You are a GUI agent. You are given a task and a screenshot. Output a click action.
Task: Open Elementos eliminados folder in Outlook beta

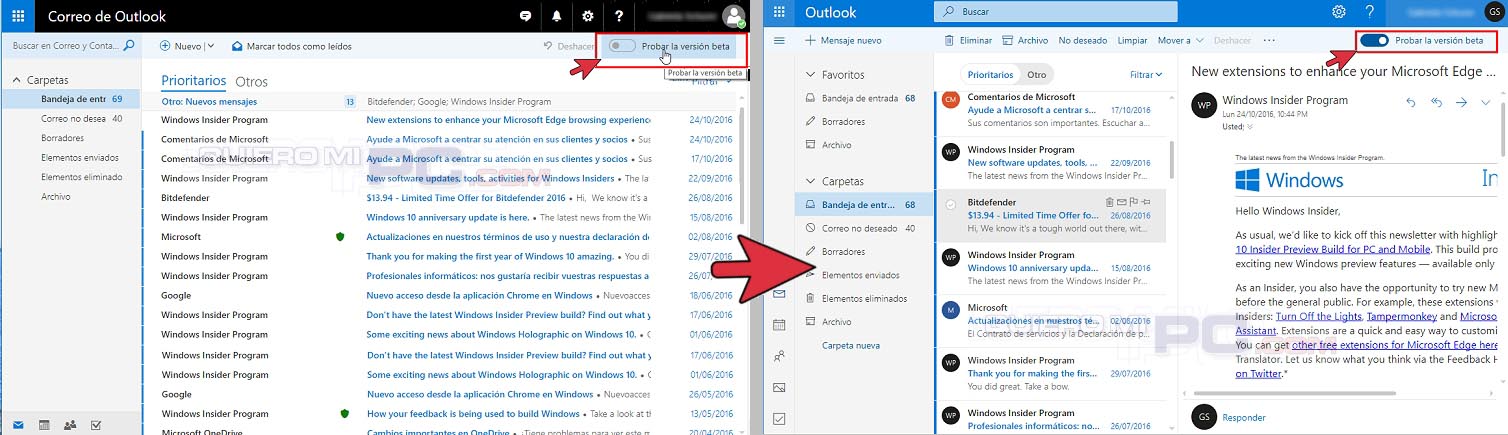tap(864, 298)
